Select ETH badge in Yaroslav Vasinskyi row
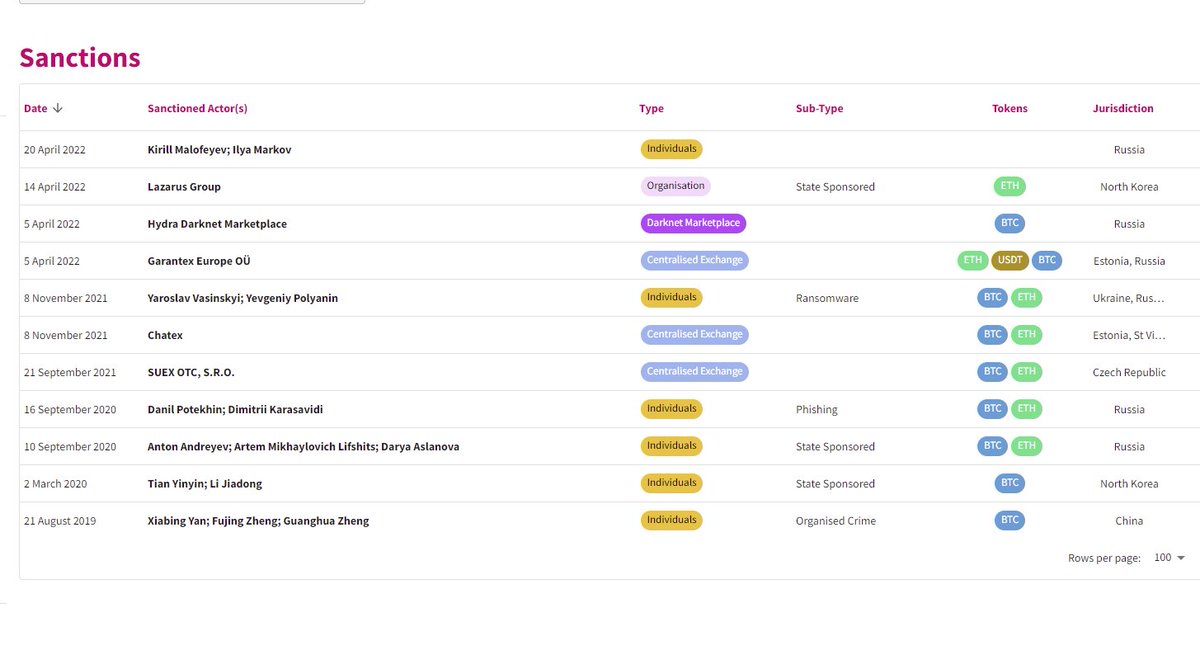The width and height of the screenshot is (1200, 650). click(1026, 297)
